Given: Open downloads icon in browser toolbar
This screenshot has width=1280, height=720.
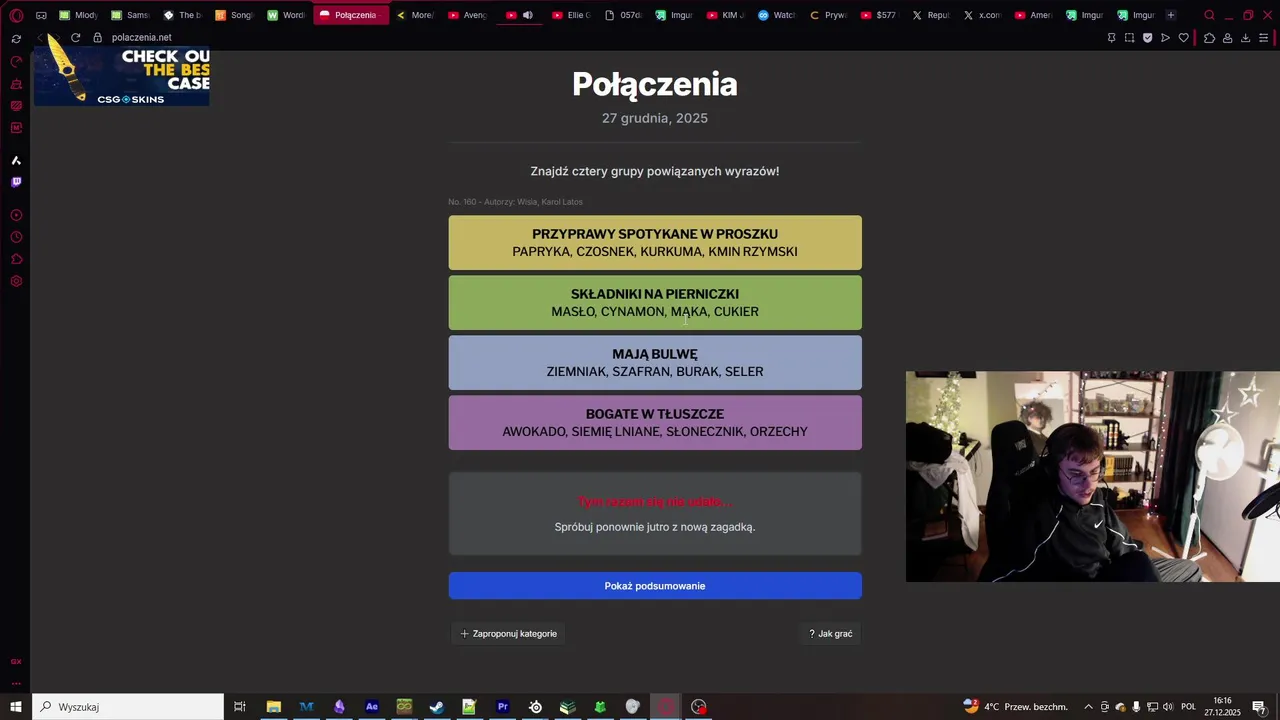Looking at the screenshot, I should point(1246,38).
